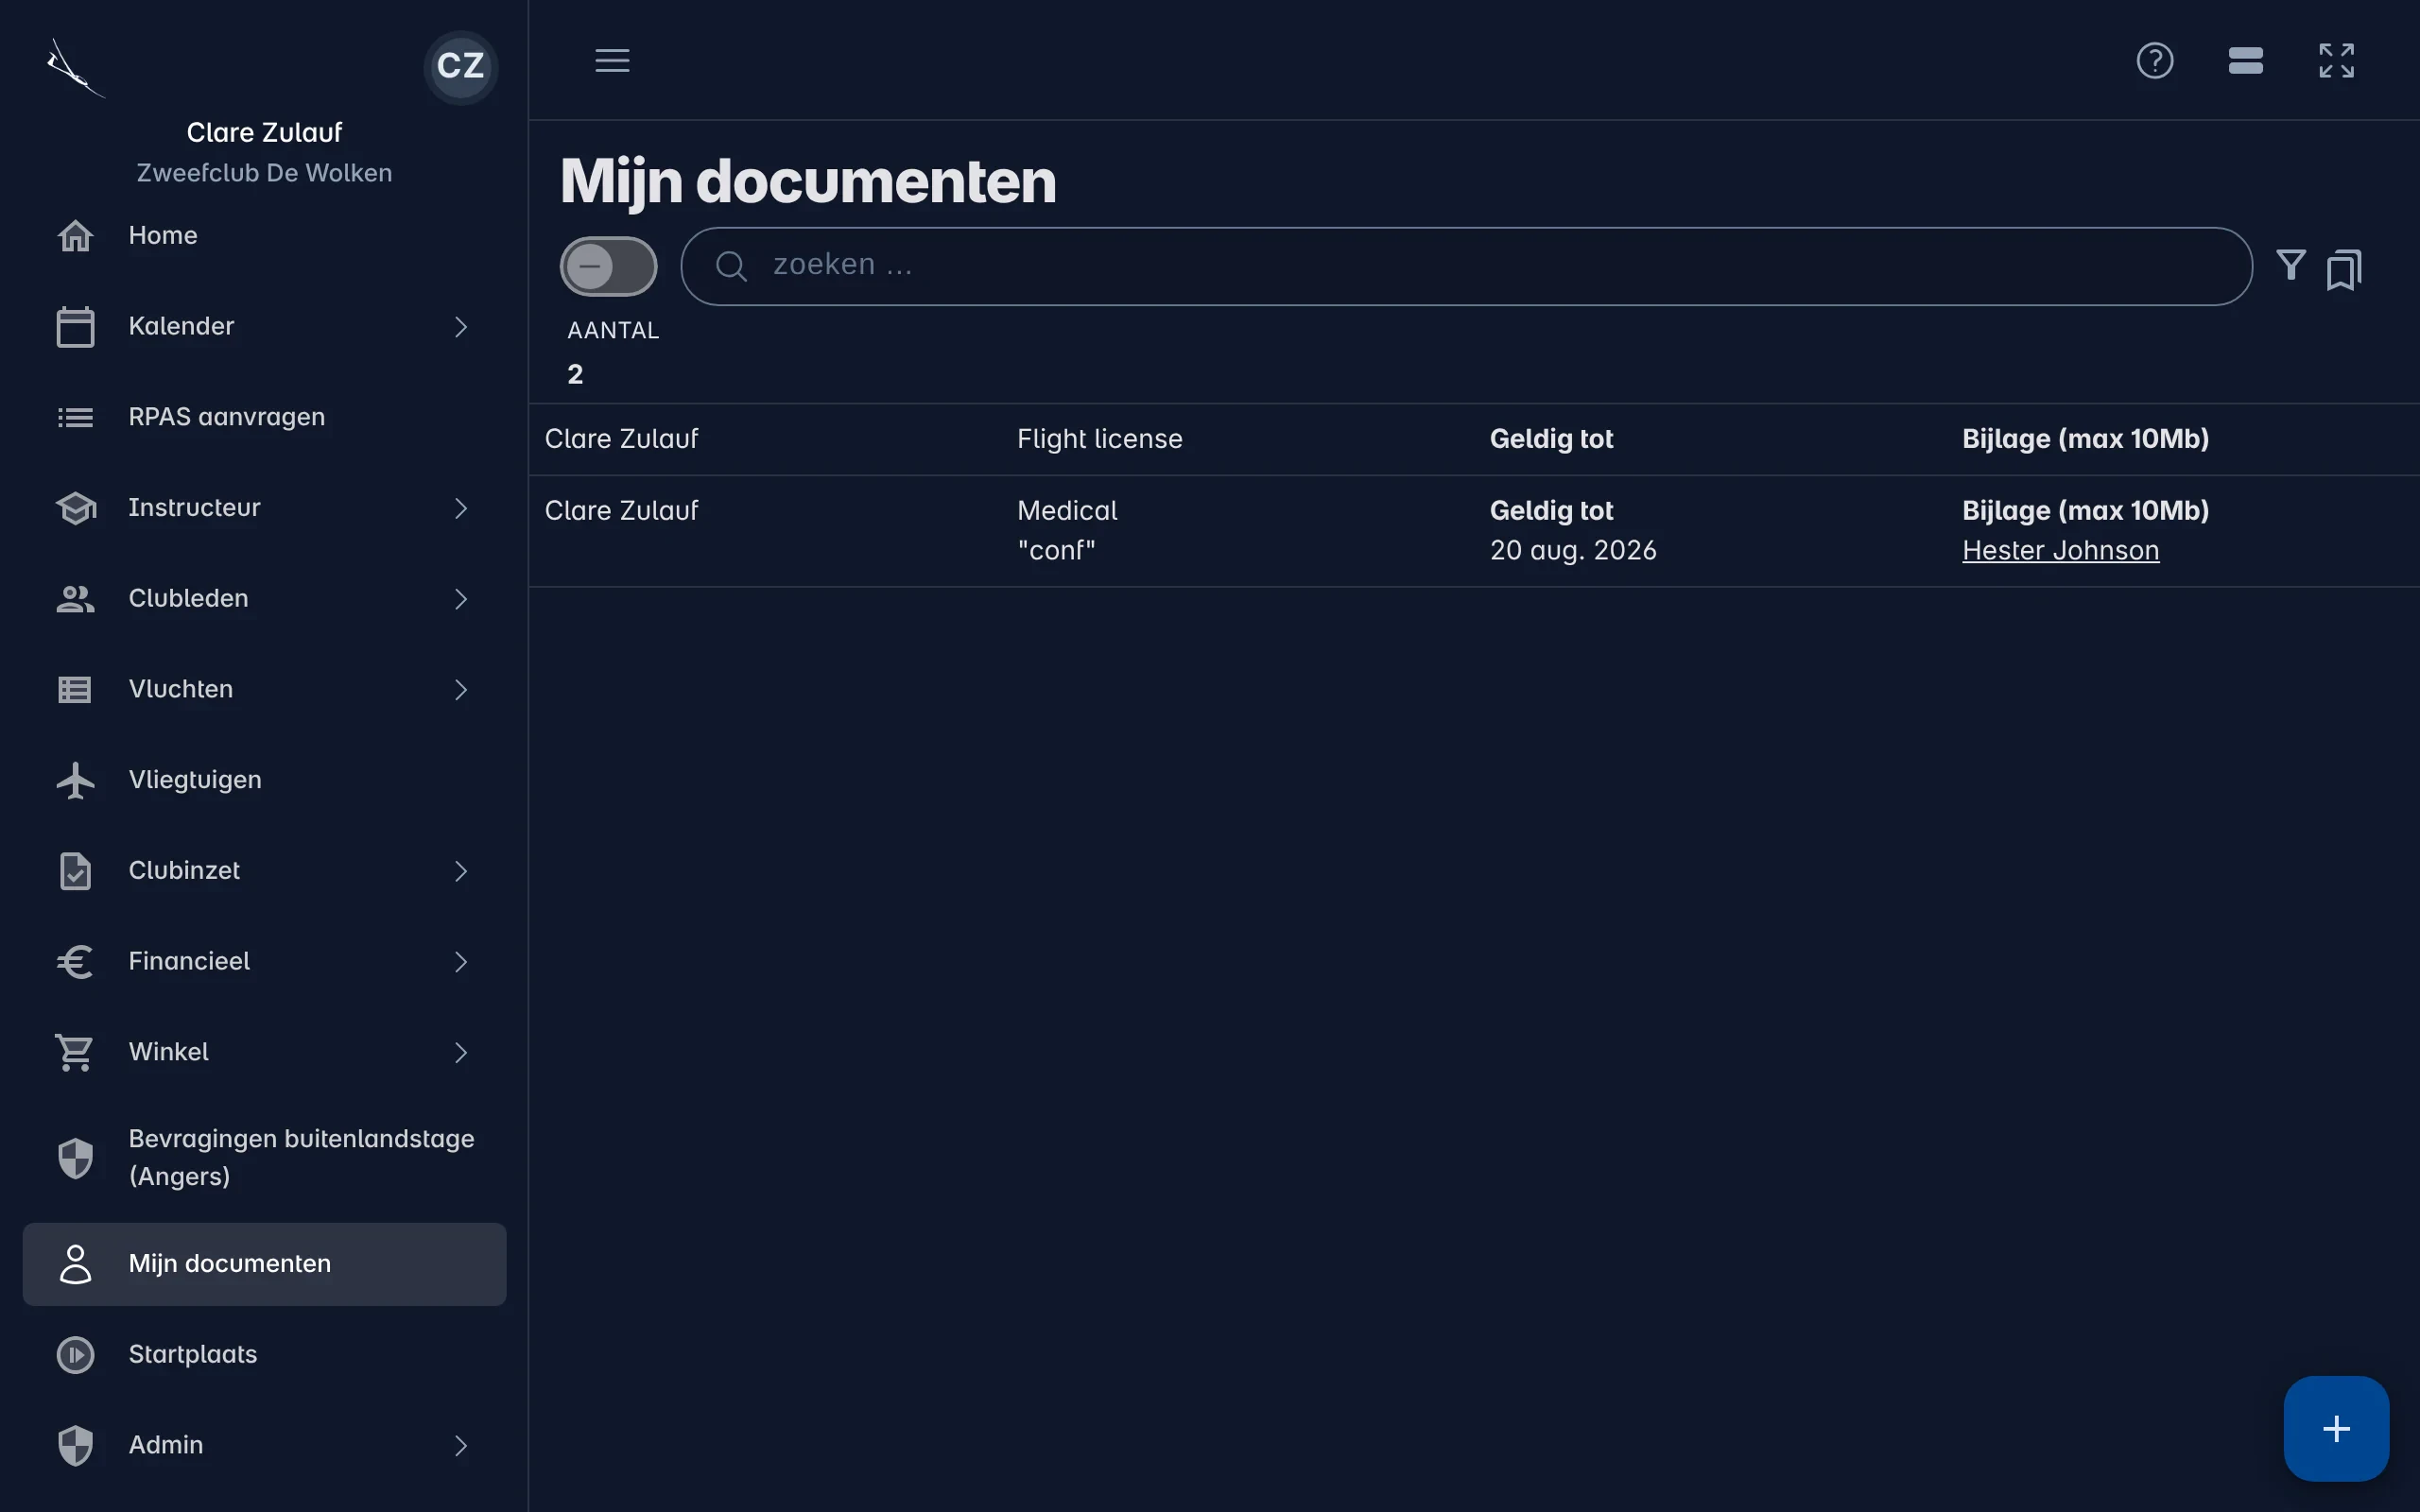
Task: Open Vliegtuigen in the sidebar
Action: point(264,780)
